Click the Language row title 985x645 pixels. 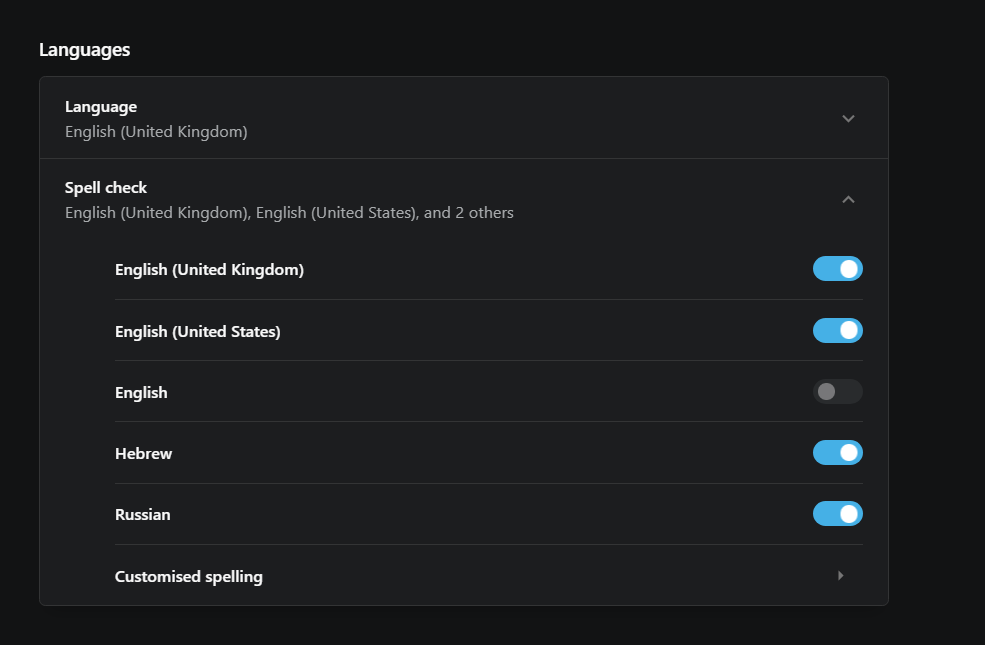pyautogui.click(x=101, y=107)
